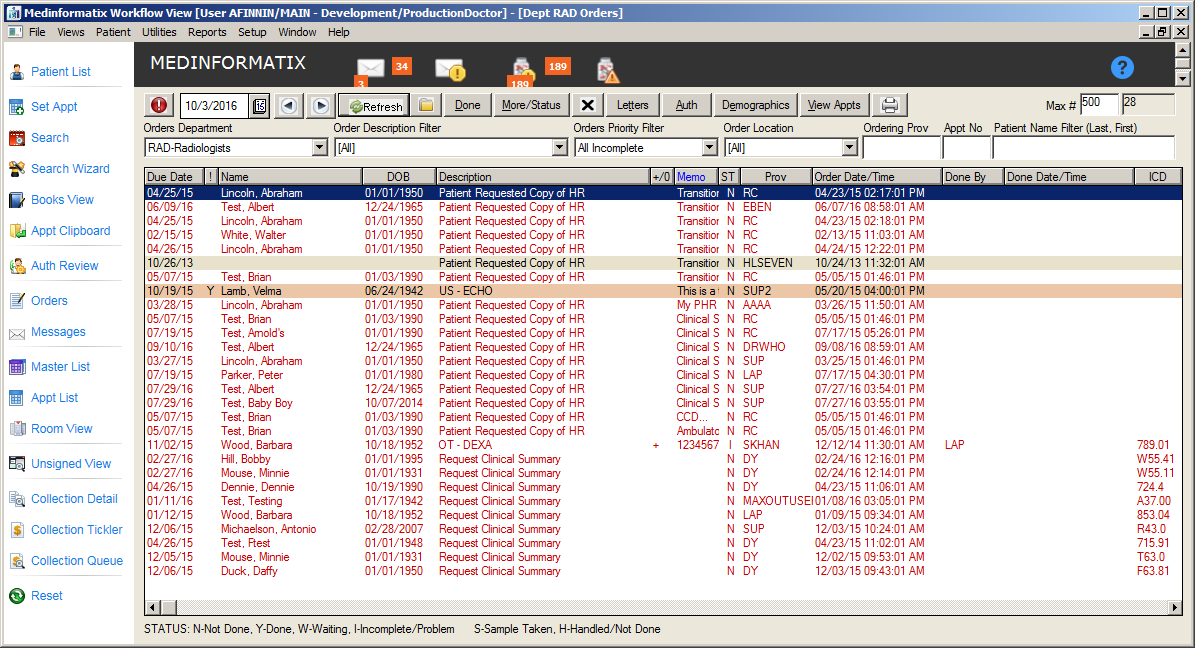Click the prescription bottle warning triangle icon

(x=607, y=70)
